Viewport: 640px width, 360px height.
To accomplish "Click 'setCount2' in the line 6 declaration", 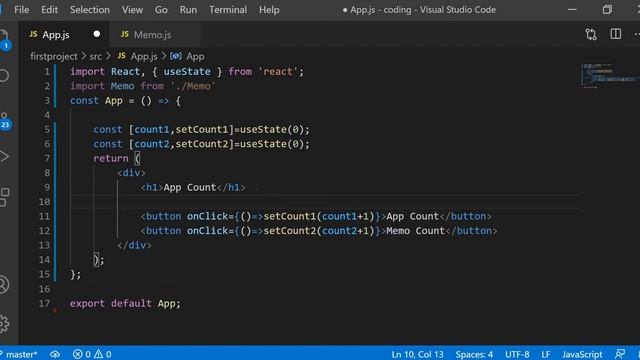I will click(202, 144).
